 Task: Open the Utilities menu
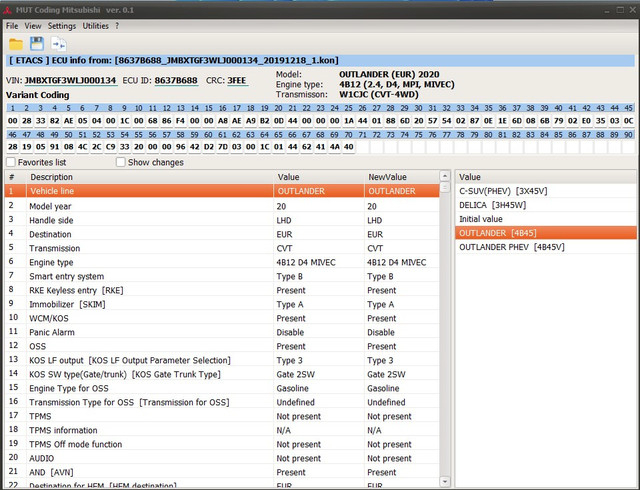[95, 25]
